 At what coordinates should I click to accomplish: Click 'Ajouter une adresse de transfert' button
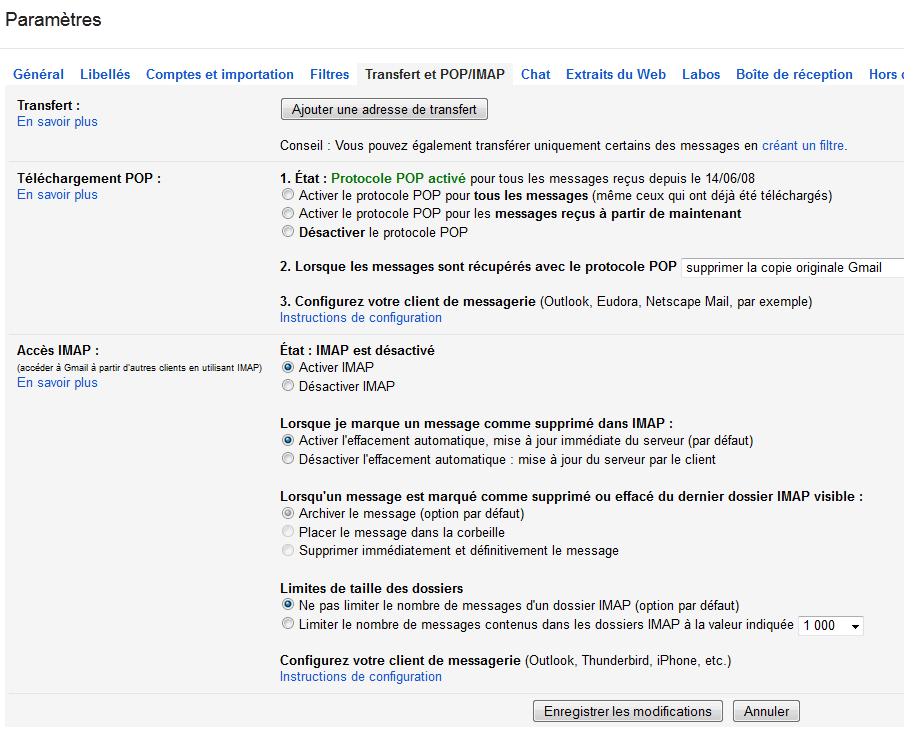coord(384,109)
